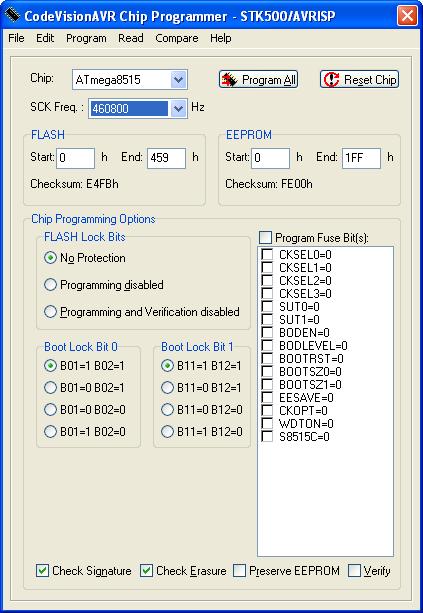This screenshot has height=613, width=423.
Task: Click the Program All chip icon button
Action: coord(258,79)
